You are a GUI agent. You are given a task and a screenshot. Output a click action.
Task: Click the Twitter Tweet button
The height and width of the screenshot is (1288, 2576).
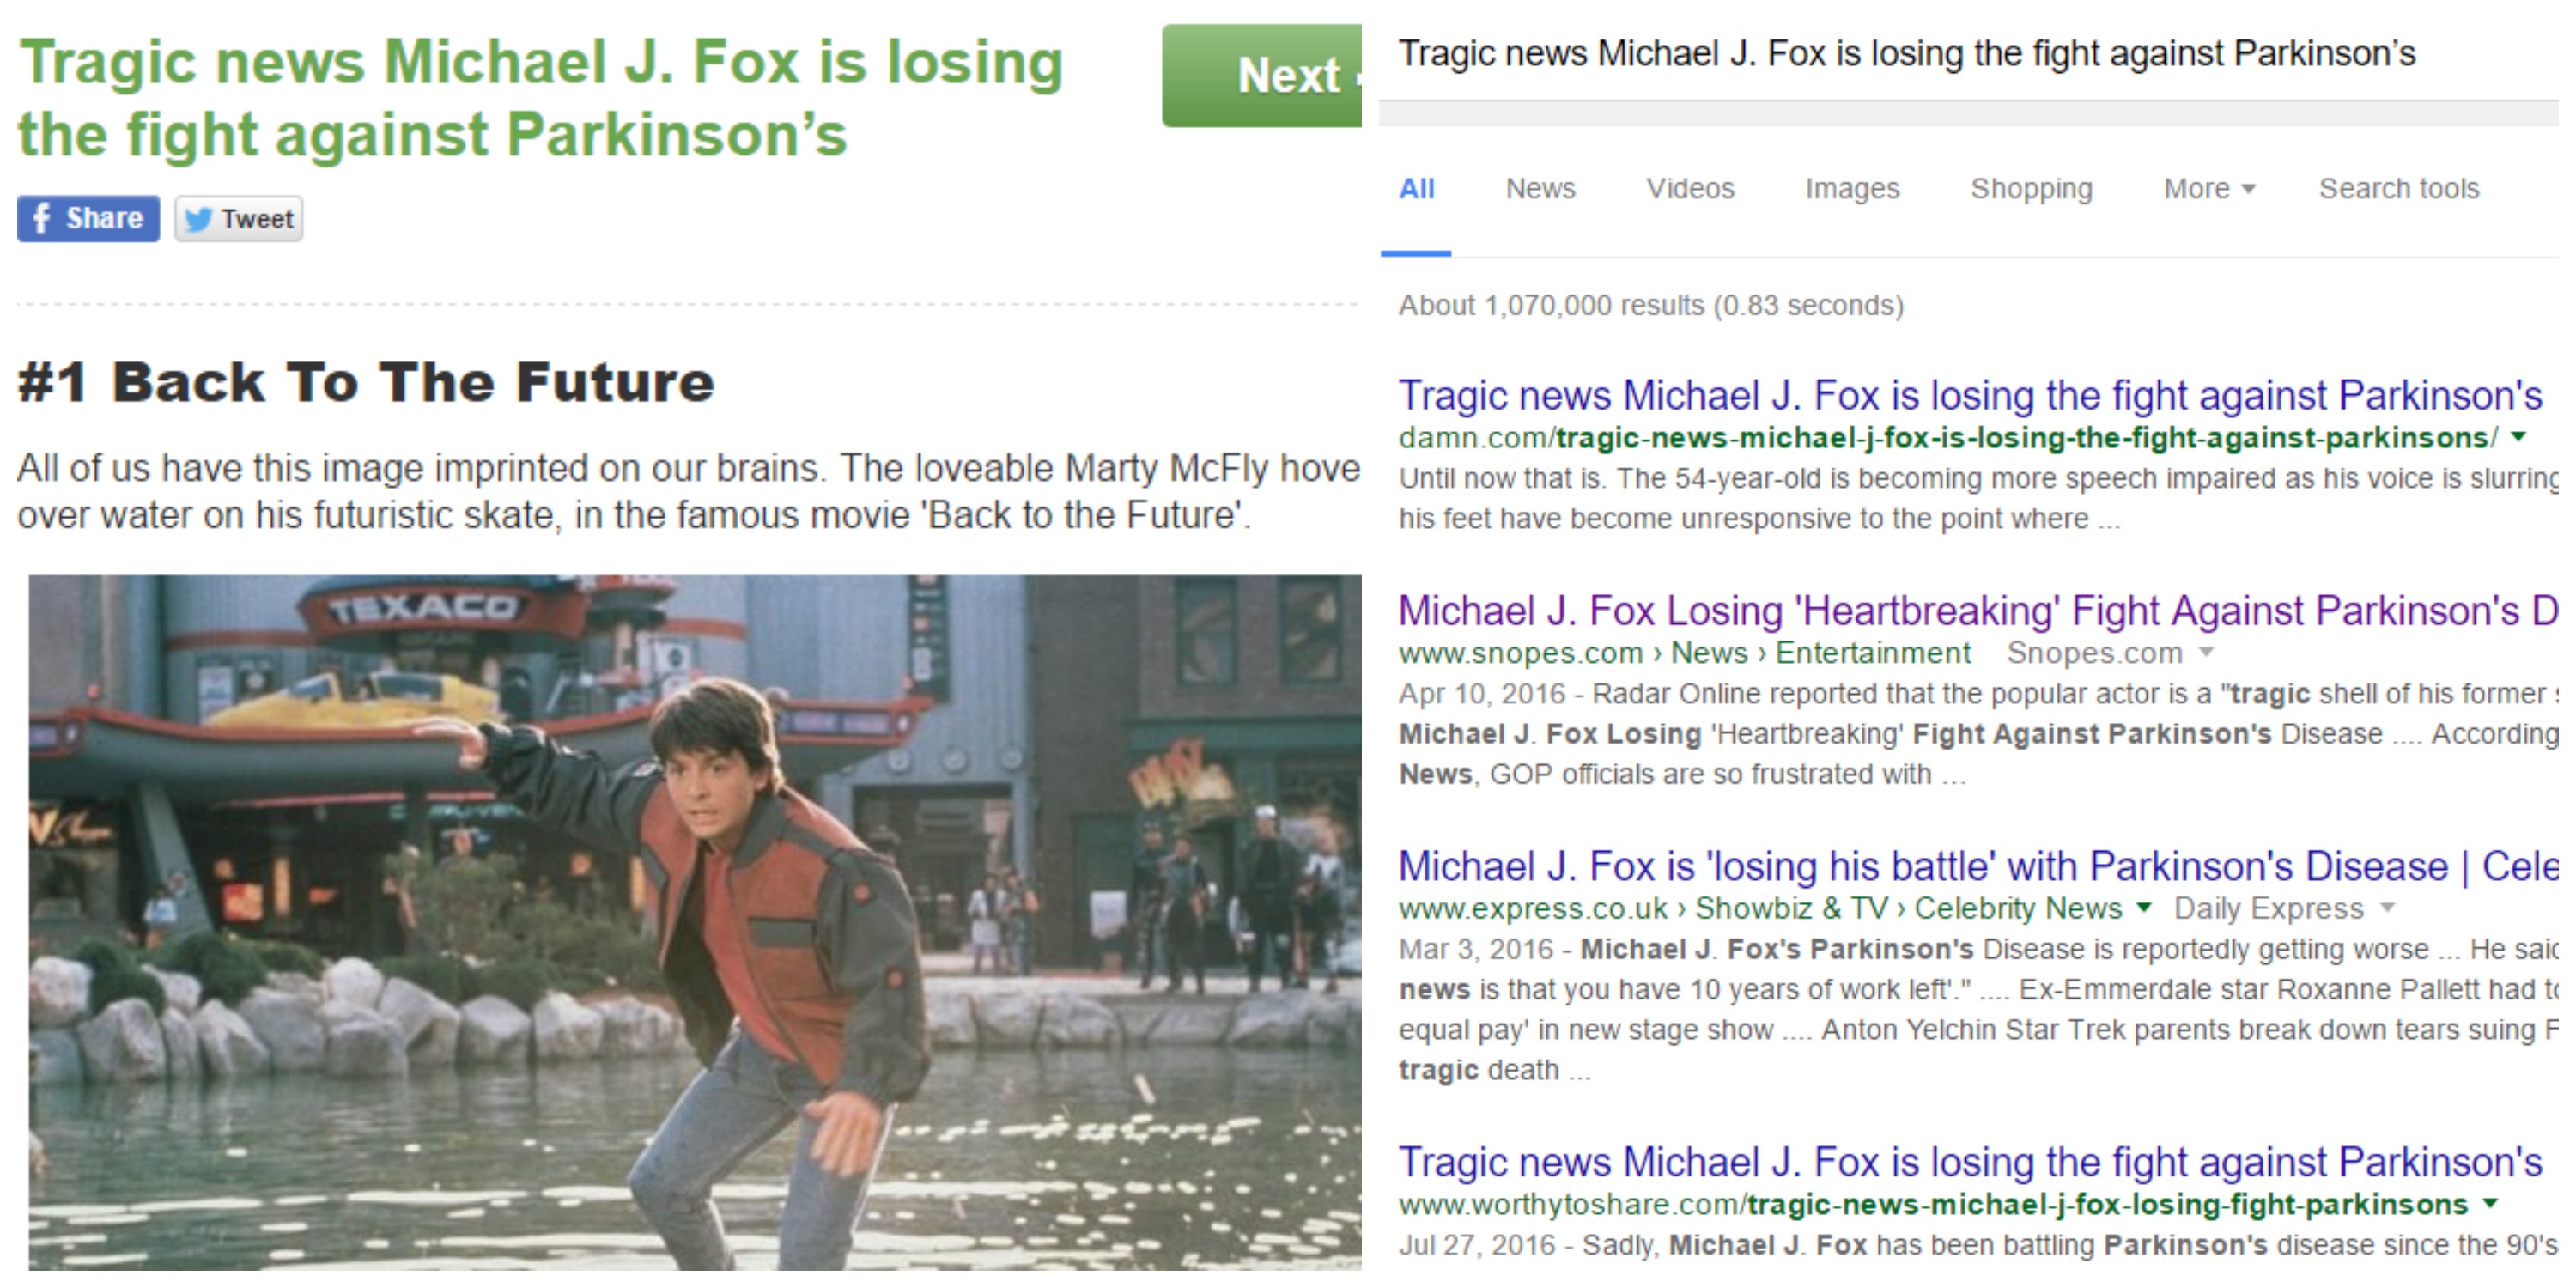tap(239, 218)
